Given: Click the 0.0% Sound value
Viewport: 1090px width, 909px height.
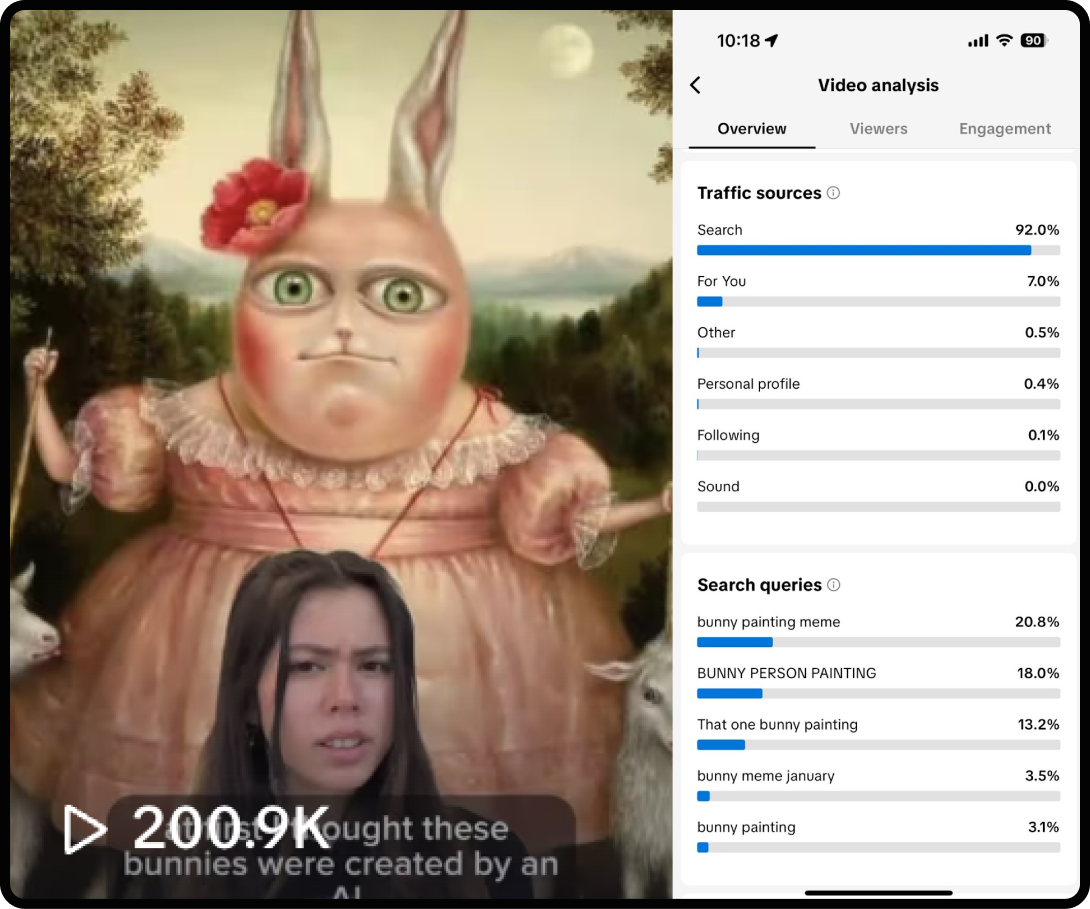Looking at the screenshot, I should tap(1041, 486).
